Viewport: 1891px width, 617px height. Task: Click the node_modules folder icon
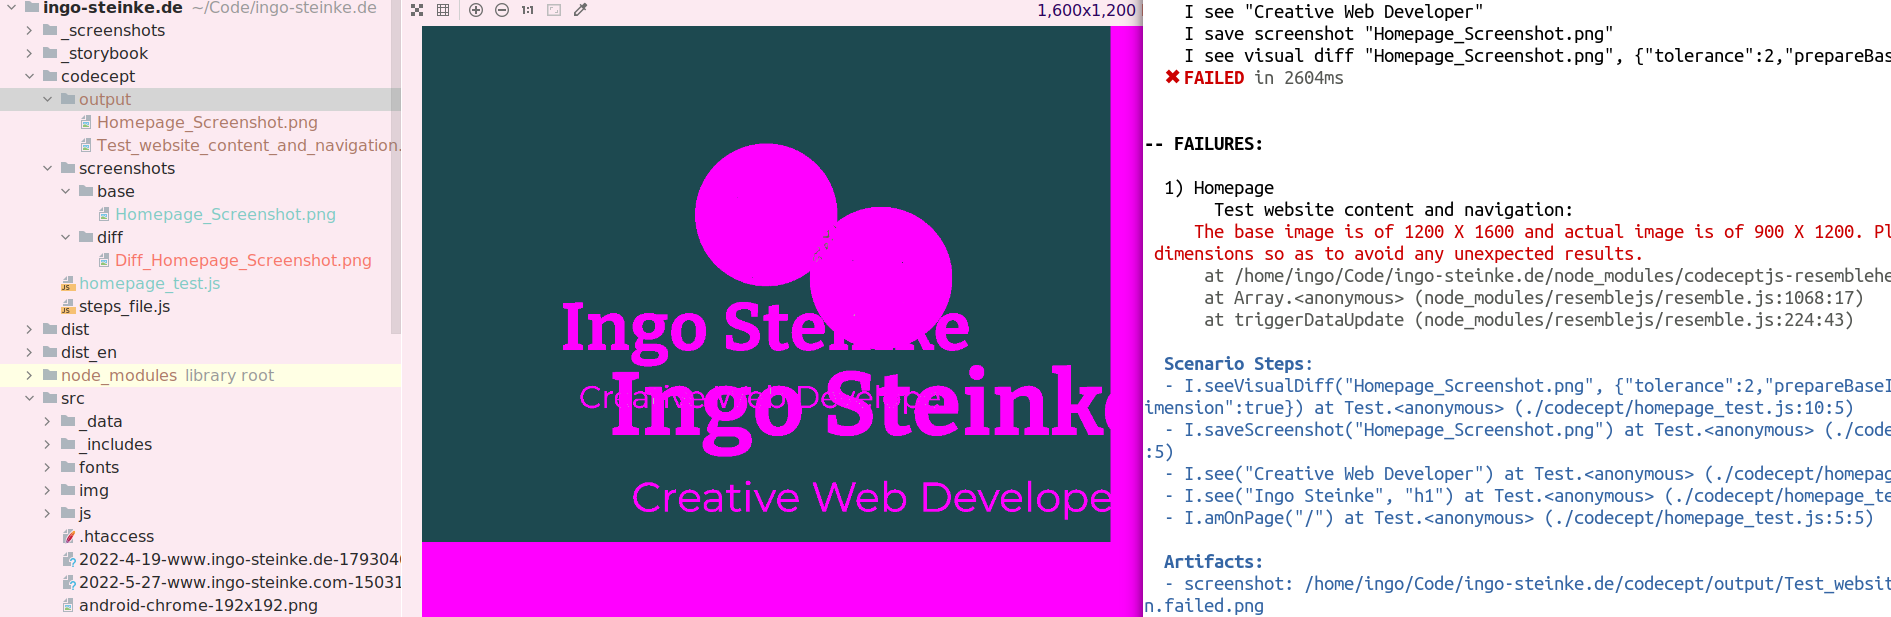click(x=50, y=375)
